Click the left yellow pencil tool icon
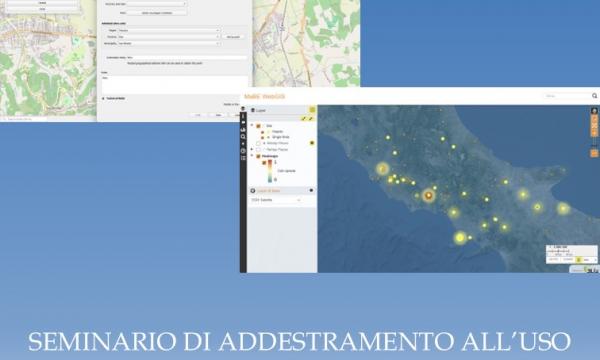Viewport: 600px width, 360px height. click(304, 119)
